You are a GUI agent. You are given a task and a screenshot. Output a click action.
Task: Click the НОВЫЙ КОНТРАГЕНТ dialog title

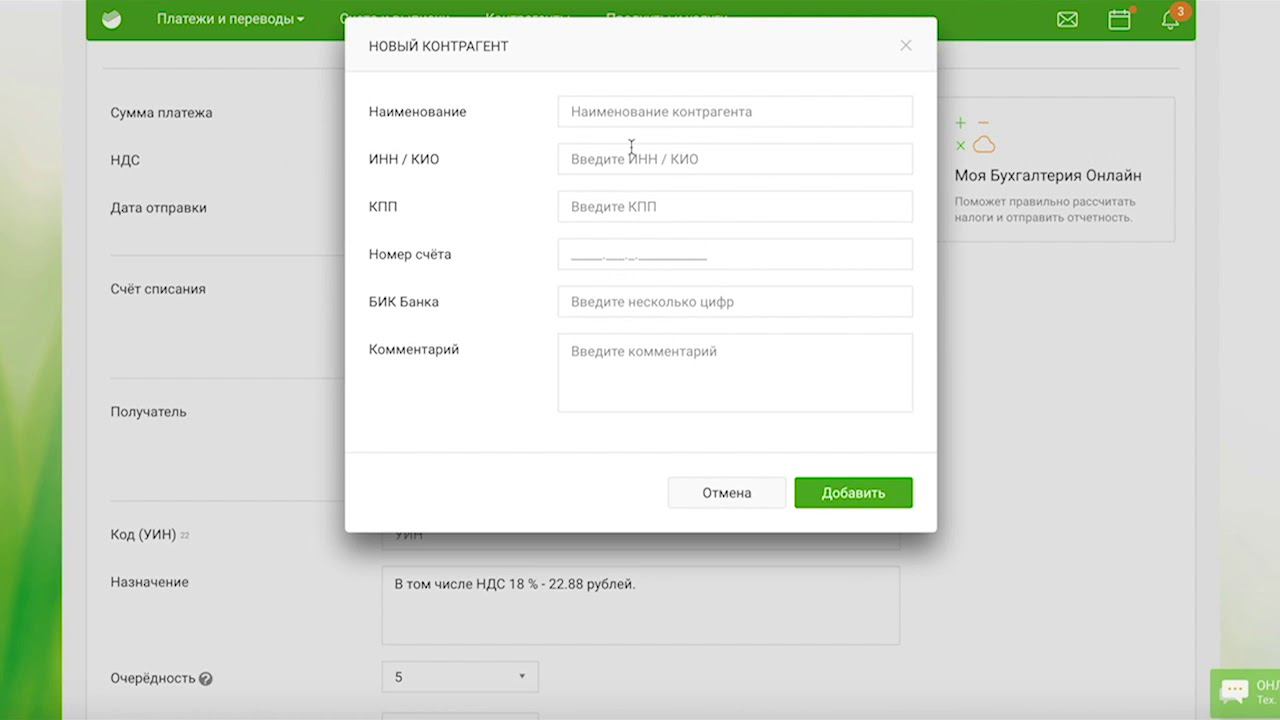[438, 46]
